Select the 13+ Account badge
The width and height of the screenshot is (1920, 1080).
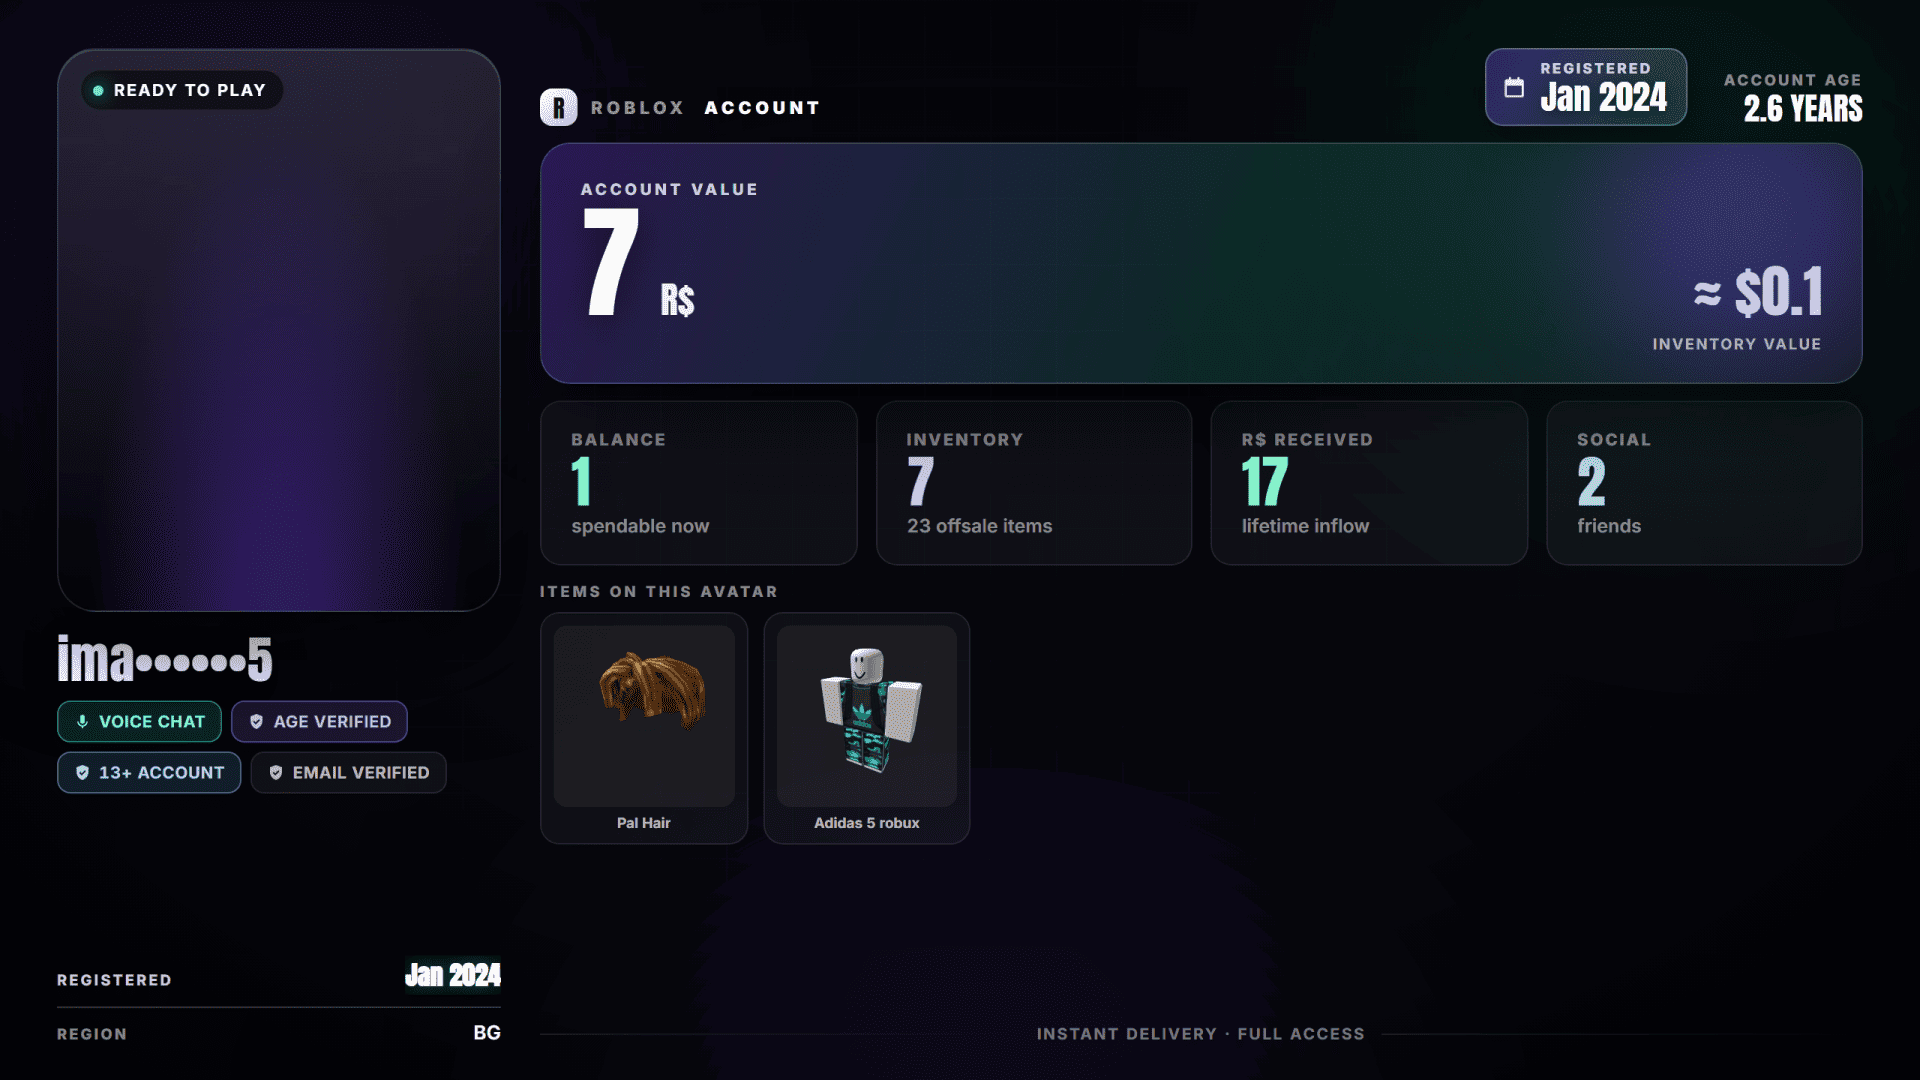tap(149, 772)
